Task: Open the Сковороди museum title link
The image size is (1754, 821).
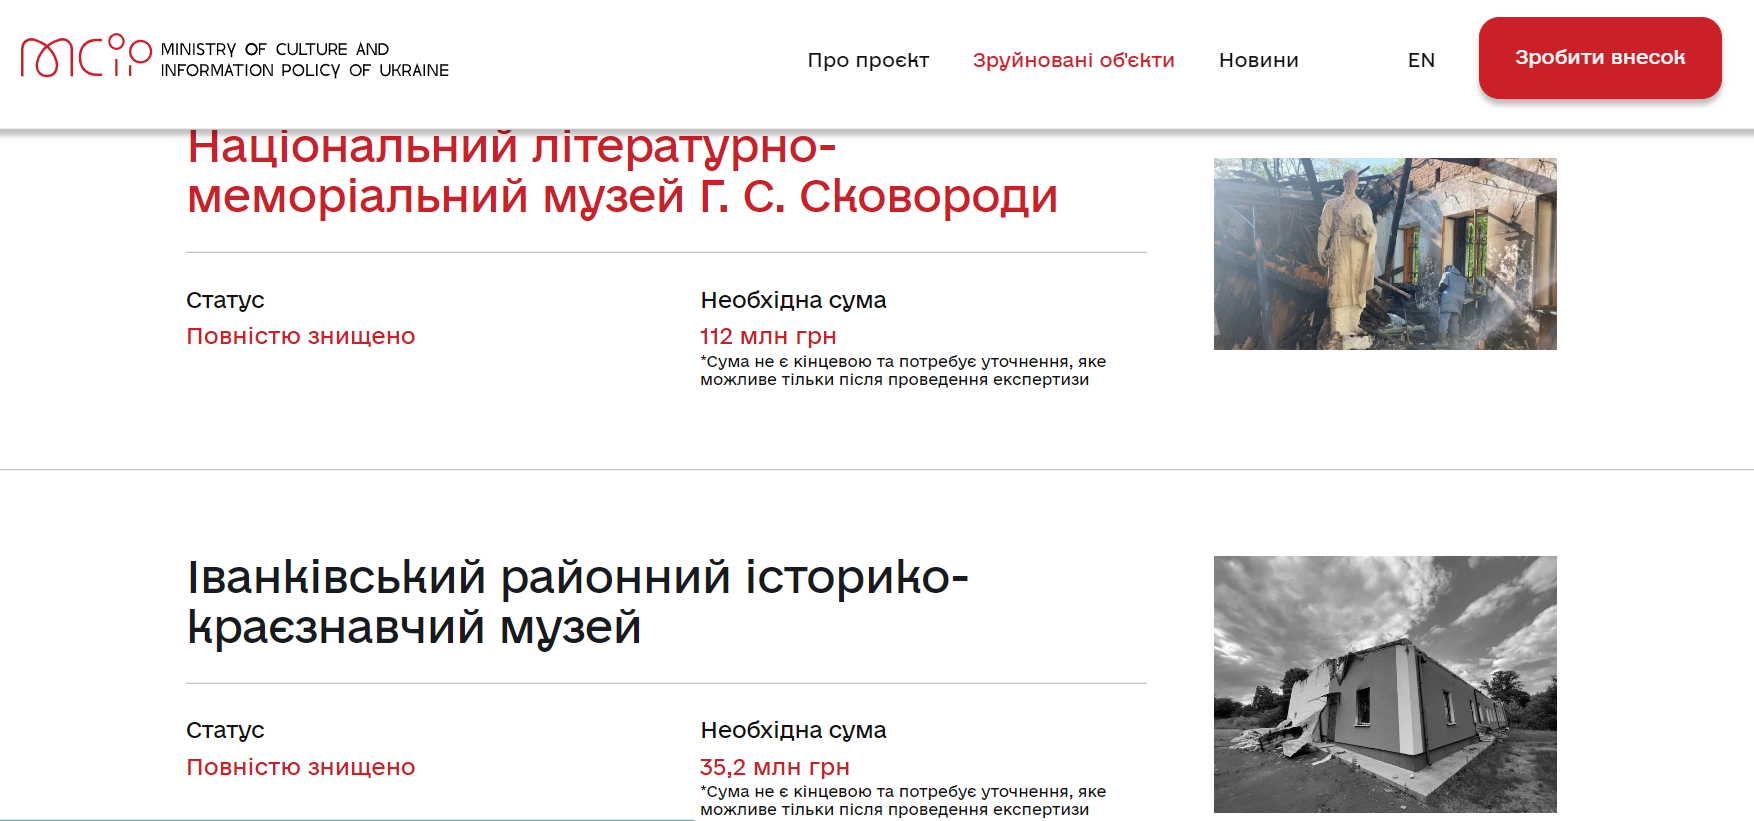Action: (621, 172)
